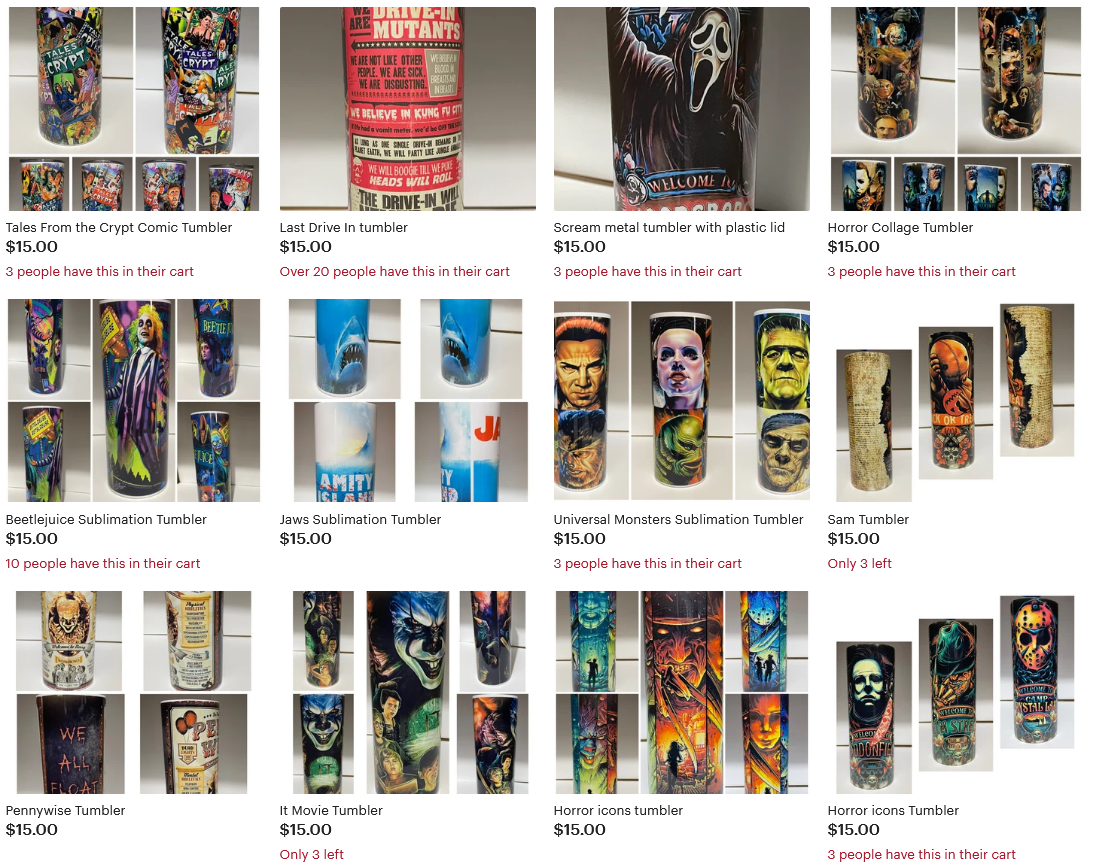This screenshot has width=1098, height=866.
Task: Click the Pennywise Tumbler title
Action: [x=65, y=811]
